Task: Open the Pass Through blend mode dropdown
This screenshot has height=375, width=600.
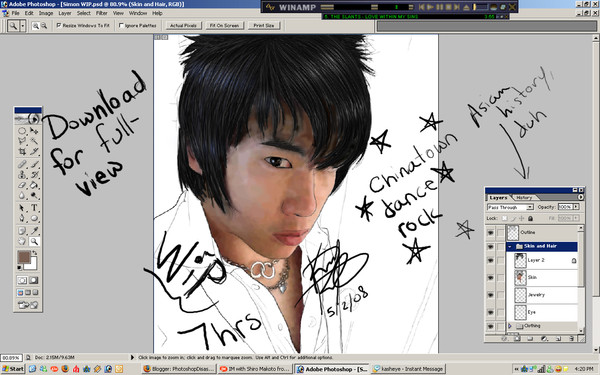Action: tap(510, 207)
